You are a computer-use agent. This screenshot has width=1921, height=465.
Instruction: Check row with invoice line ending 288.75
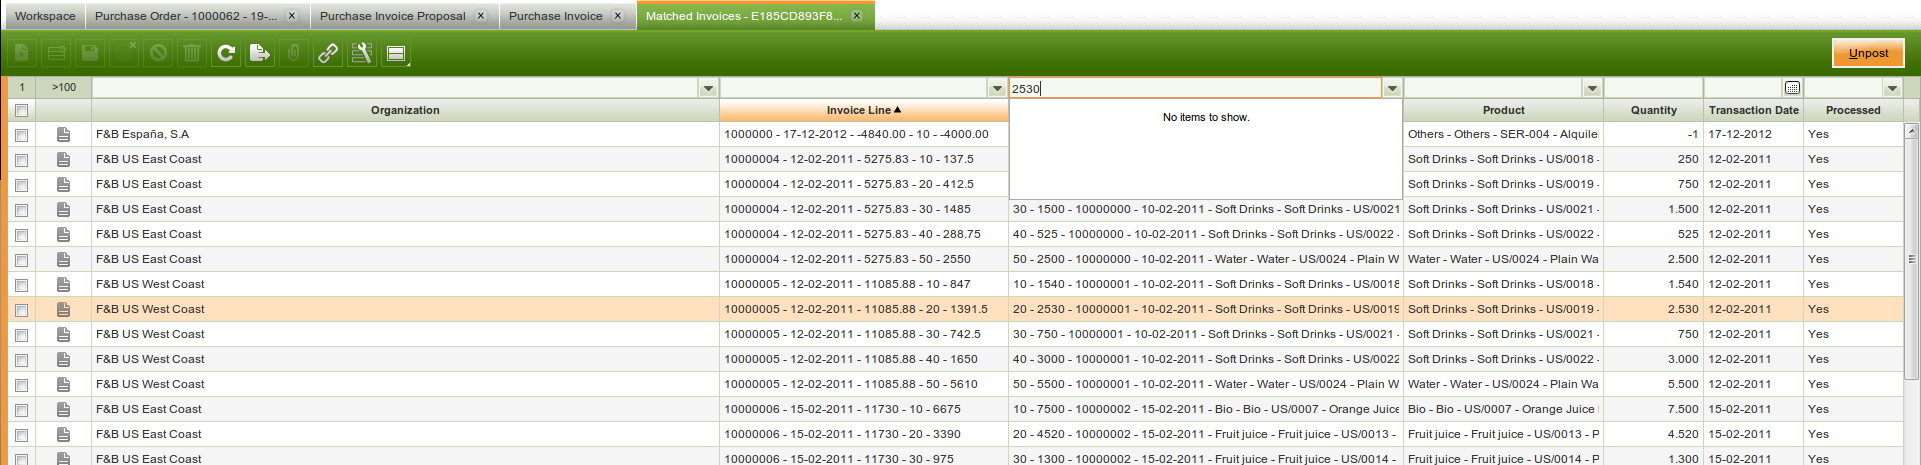21,235
